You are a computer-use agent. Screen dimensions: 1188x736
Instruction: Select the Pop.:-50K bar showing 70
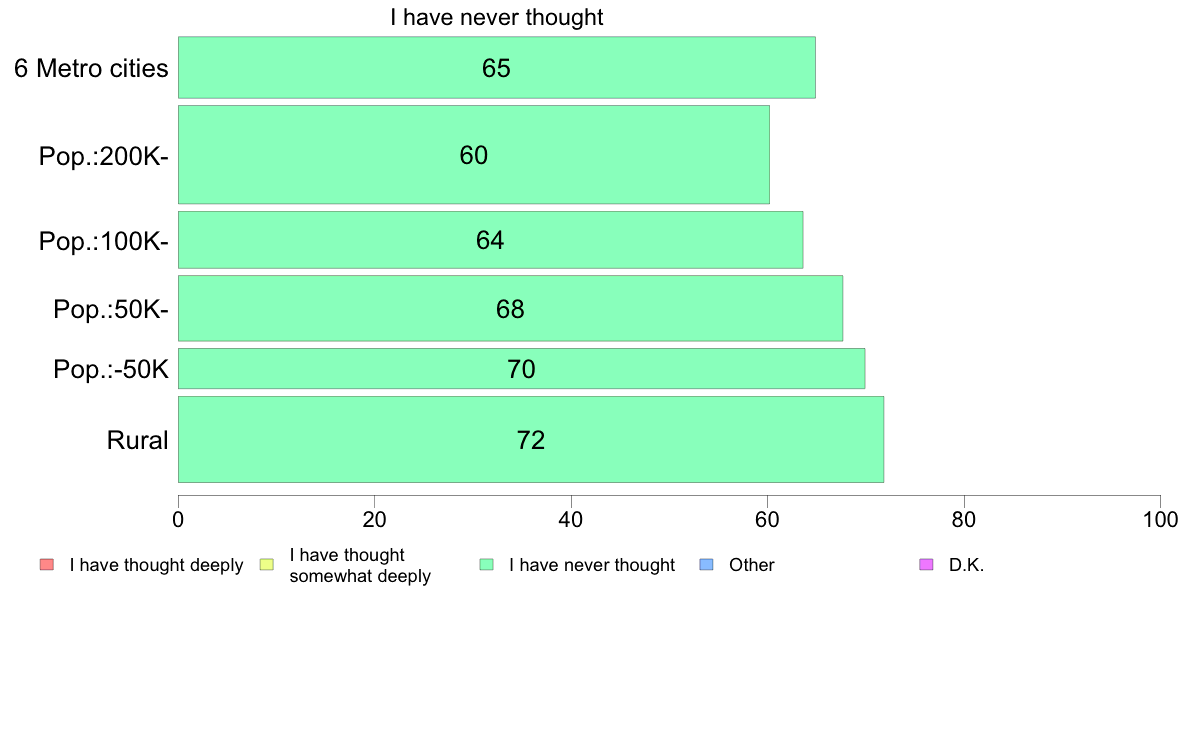521,368
